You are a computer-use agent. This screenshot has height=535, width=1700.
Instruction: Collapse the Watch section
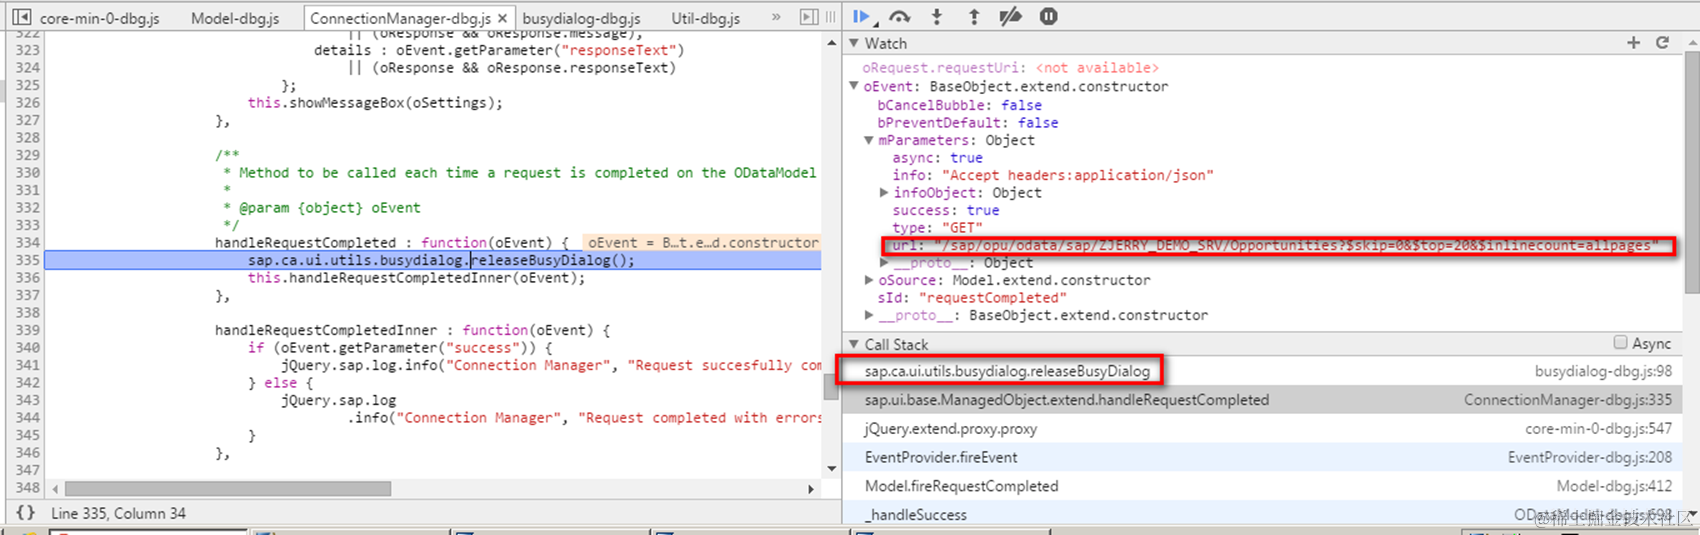tap(854, 44)
